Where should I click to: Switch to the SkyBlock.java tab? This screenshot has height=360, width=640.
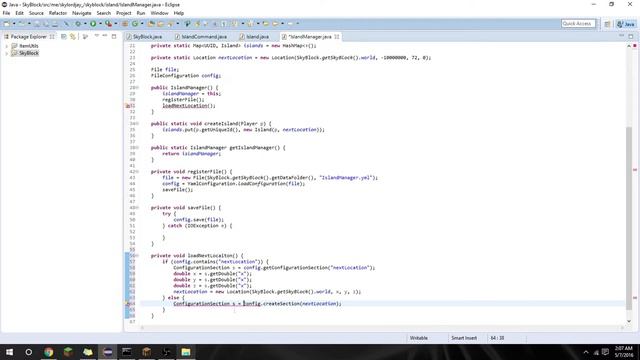pyautogui.click(x=144, y=37)
